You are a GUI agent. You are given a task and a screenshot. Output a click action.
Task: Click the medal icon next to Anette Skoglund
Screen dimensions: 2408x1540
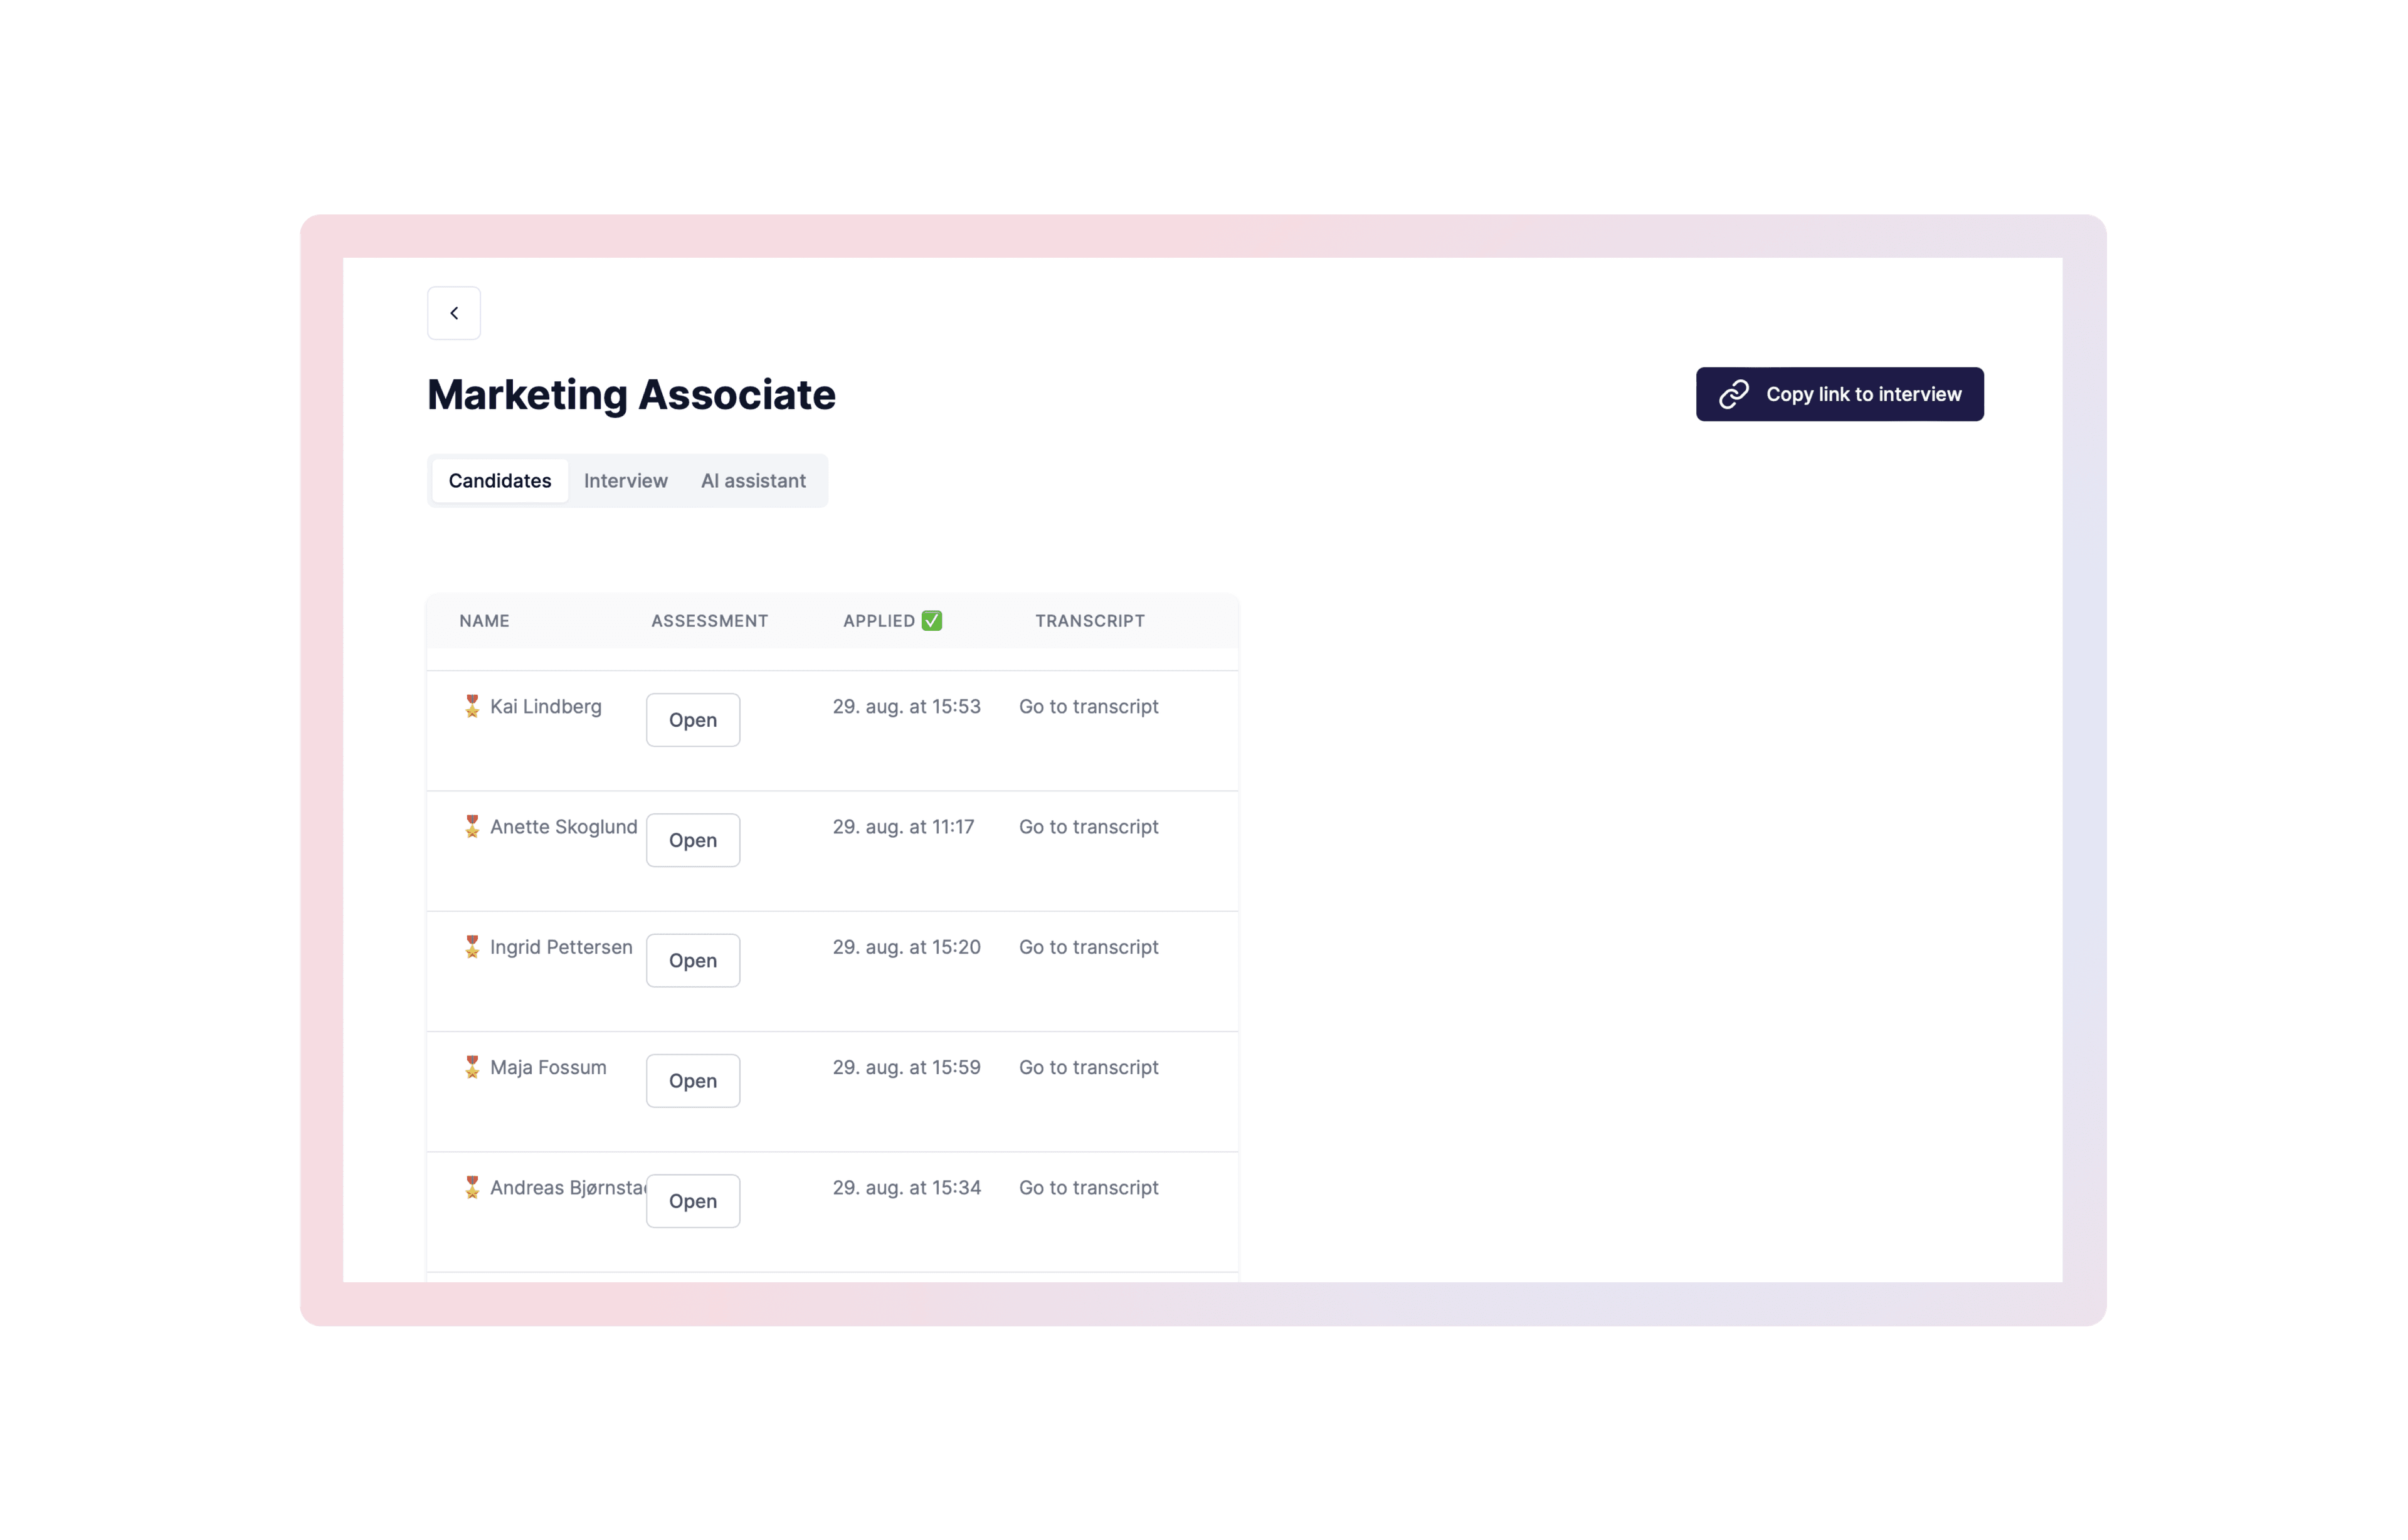coord(472,827)
